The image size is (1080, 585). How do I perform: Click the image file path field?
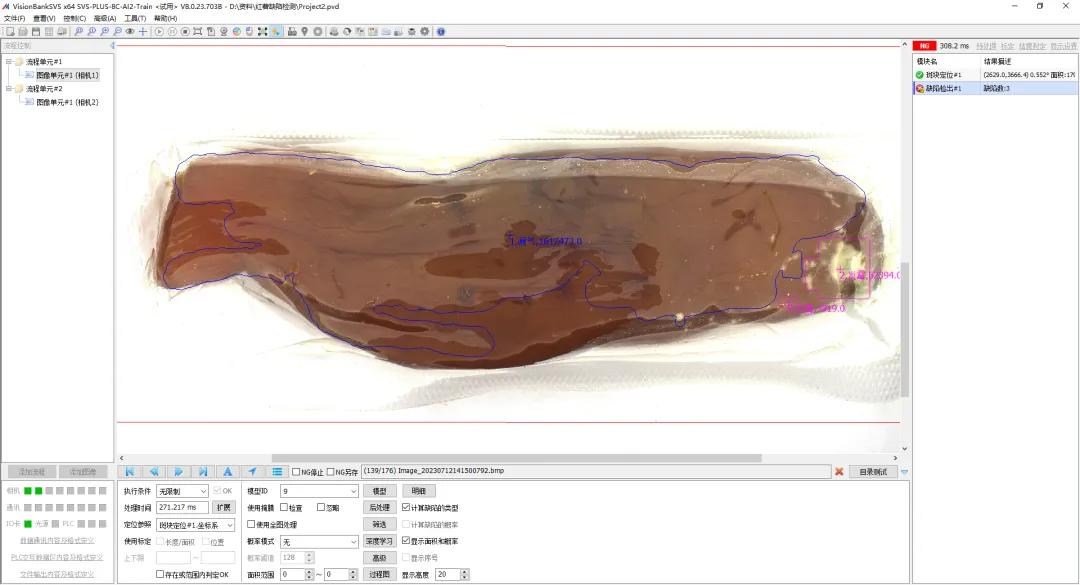tap(596, 471)
